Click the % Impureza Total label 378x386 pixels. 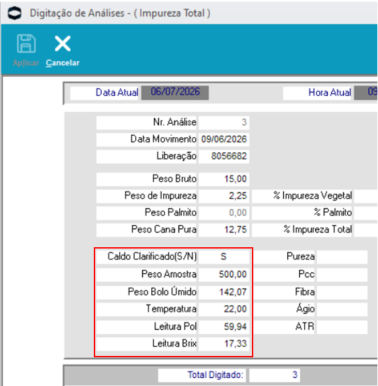coord(318,230)
